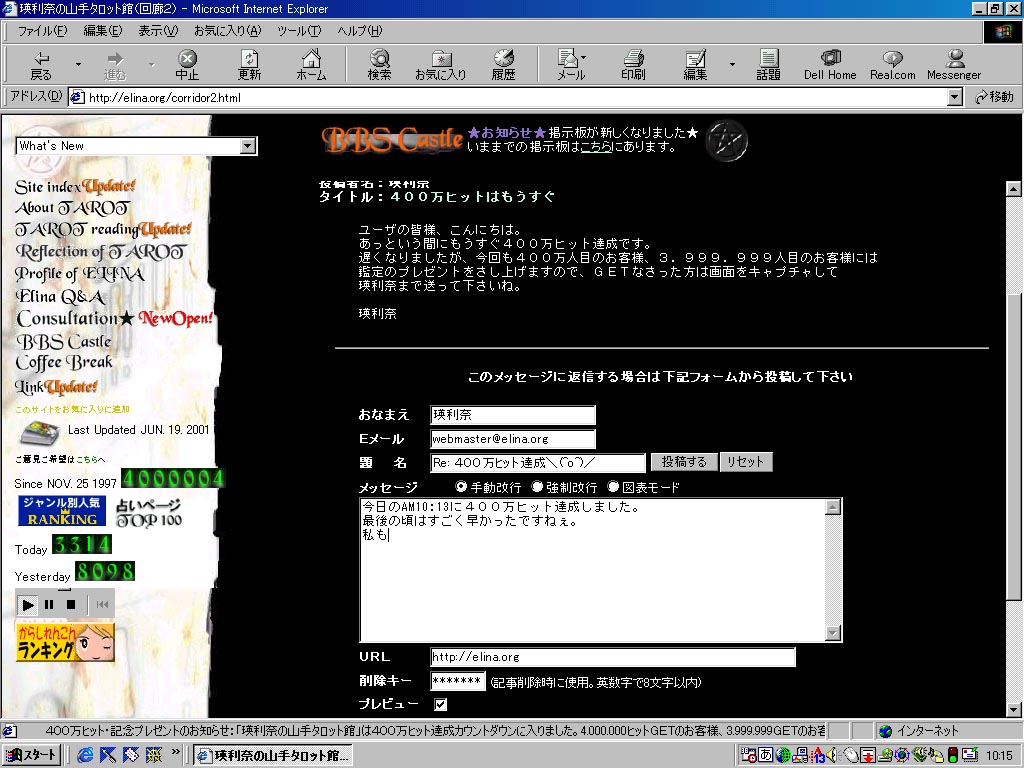Expand the Back button history arrow
Screen dimensions: 1024x768
point(78,65)
